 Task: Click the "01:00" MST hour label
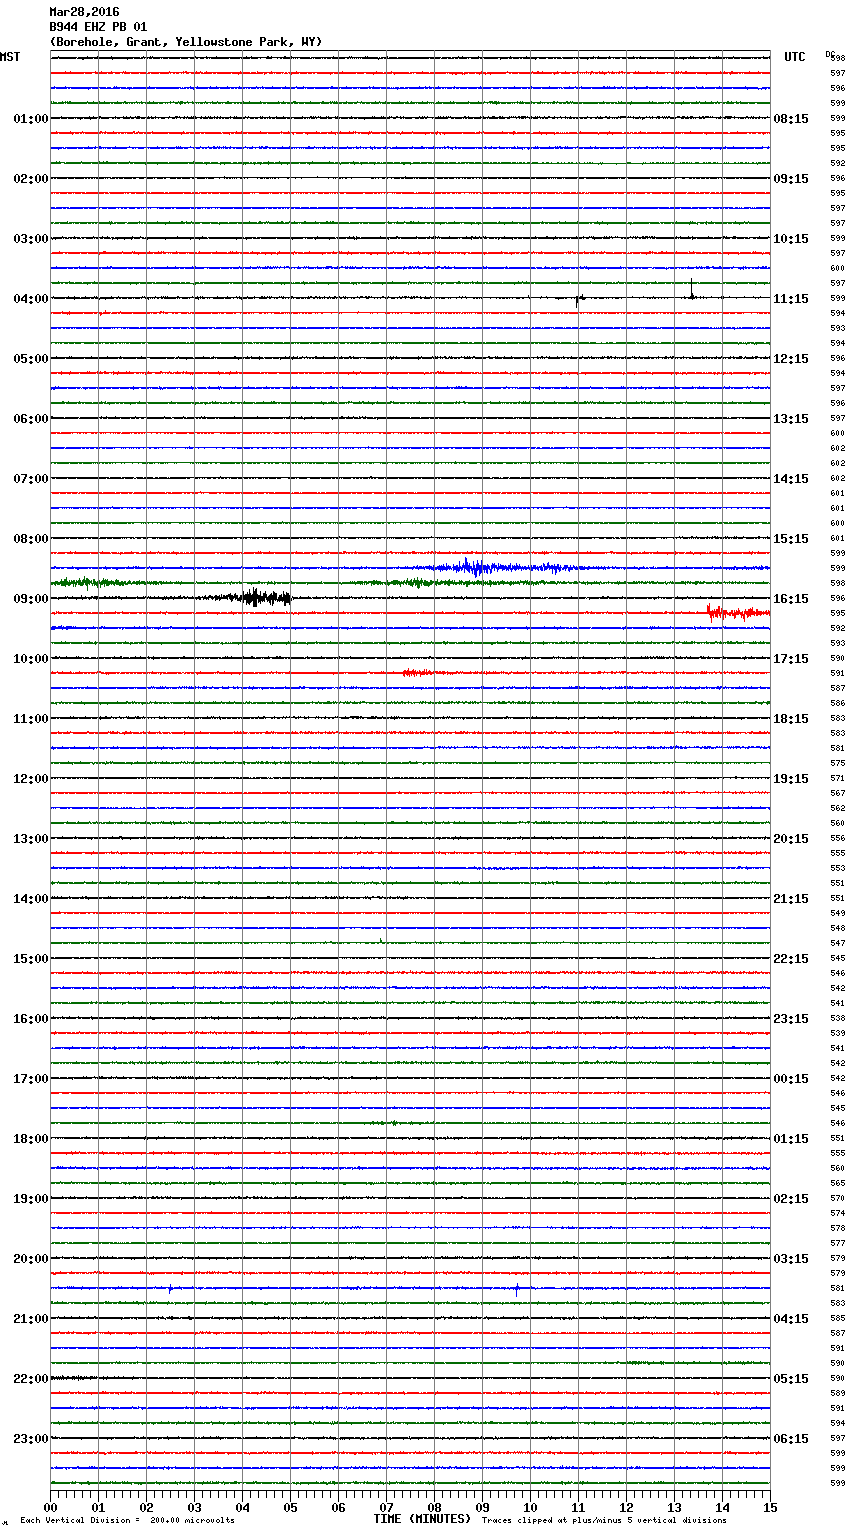click(x=30, y=119)
